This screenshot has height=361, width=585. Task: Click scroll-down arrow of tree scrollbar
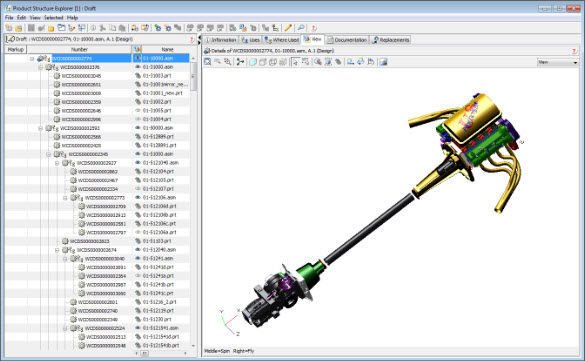(194, 346)
